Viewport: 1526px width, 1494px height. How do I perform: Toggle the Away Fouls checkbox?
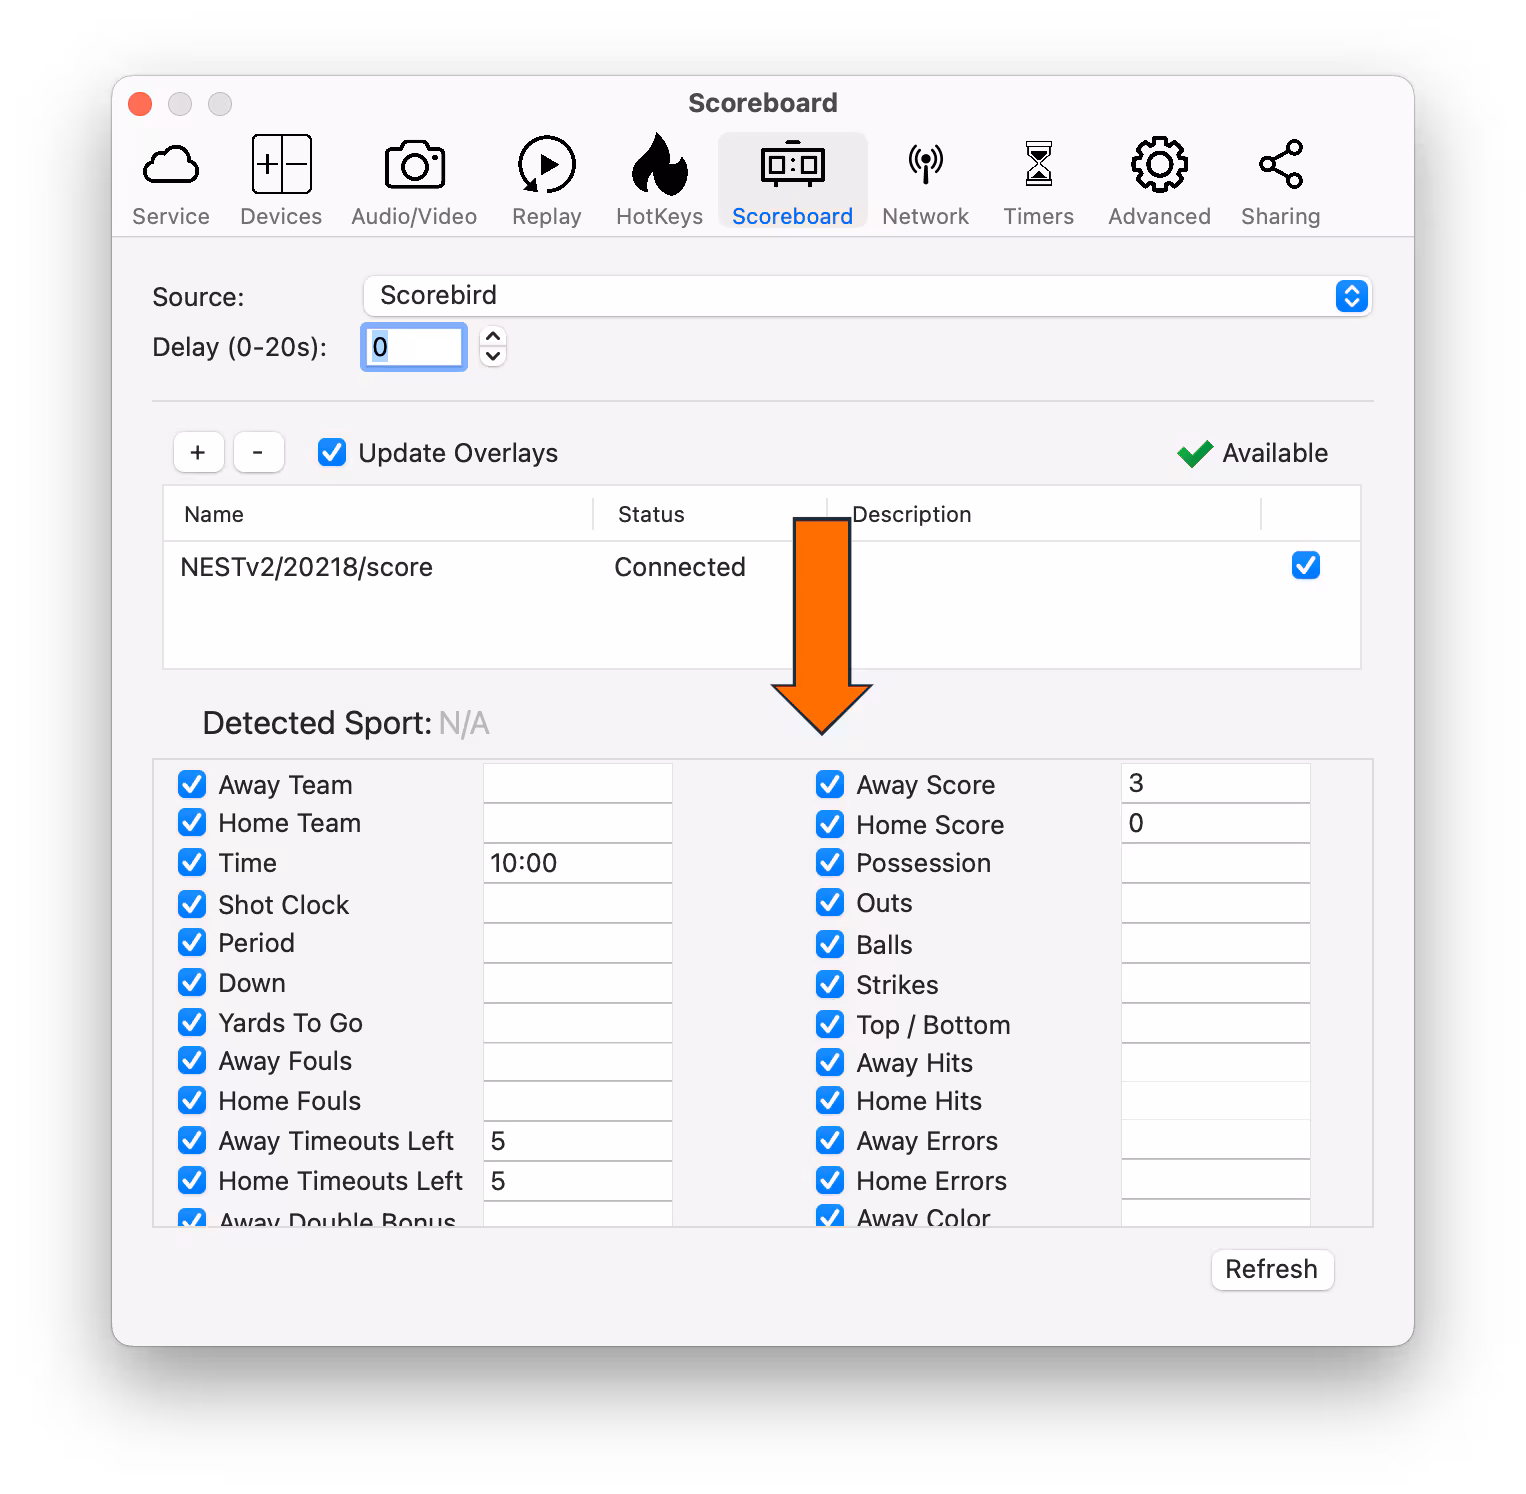tap(192, 1060)
